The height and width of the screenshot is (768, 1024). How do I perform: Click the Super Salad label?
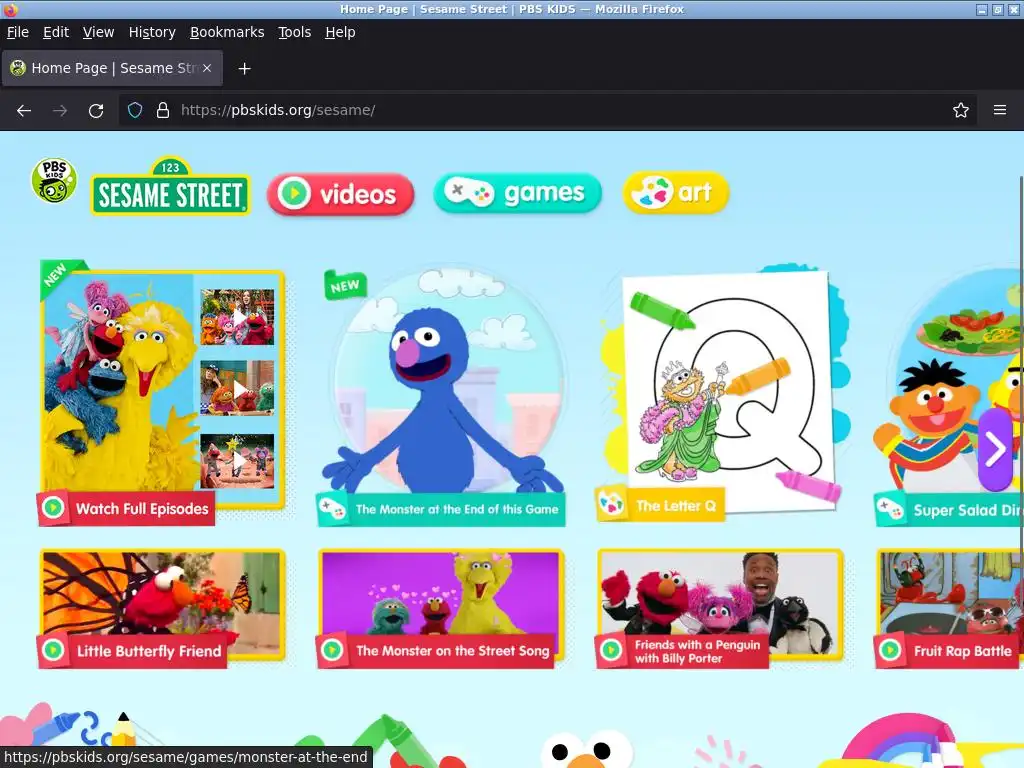click(967, 510)
